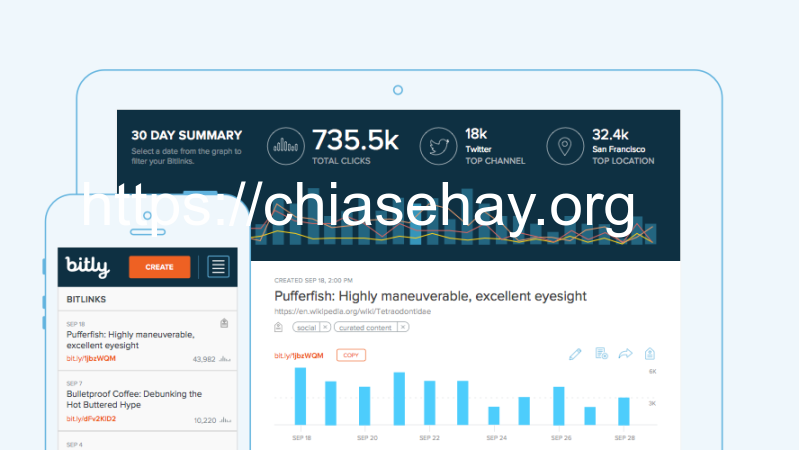
Task: Select the SEP 26 bar in the chart
Action: (558, 406)
